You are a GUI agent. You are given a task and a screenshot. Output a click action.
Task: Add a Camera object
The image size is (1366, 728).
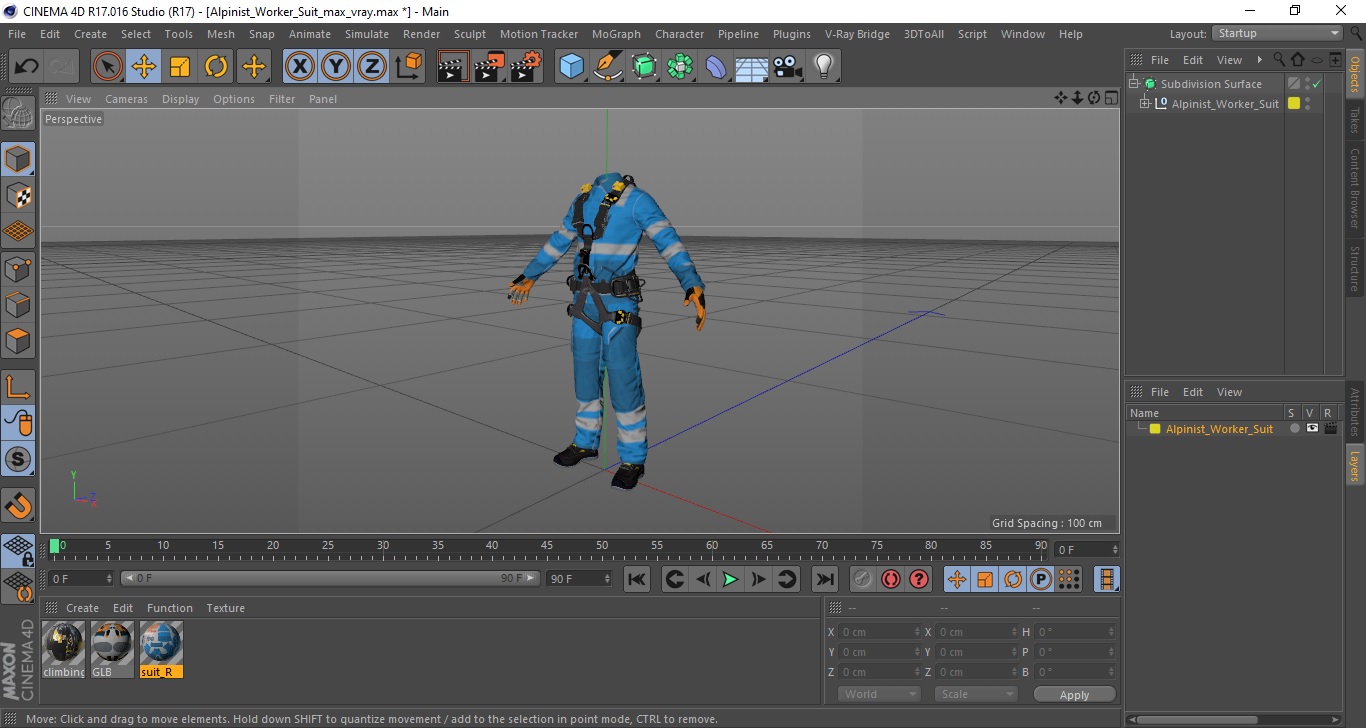coord(787,67)
